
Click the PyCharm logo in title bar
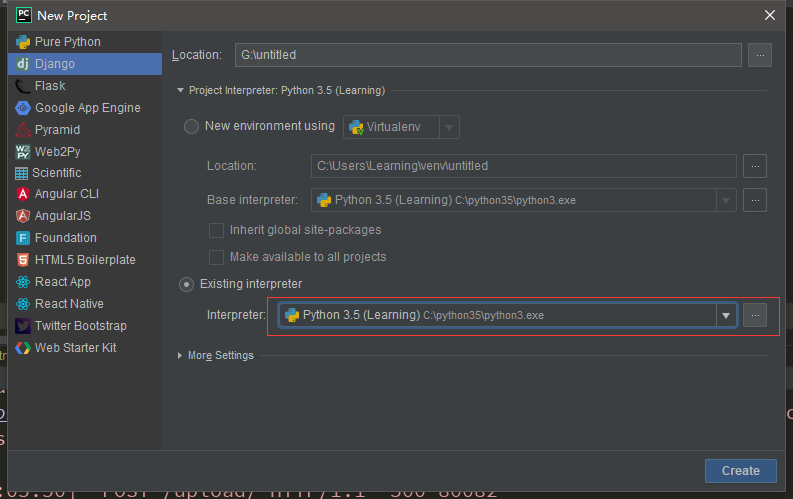tap(24, 15)
